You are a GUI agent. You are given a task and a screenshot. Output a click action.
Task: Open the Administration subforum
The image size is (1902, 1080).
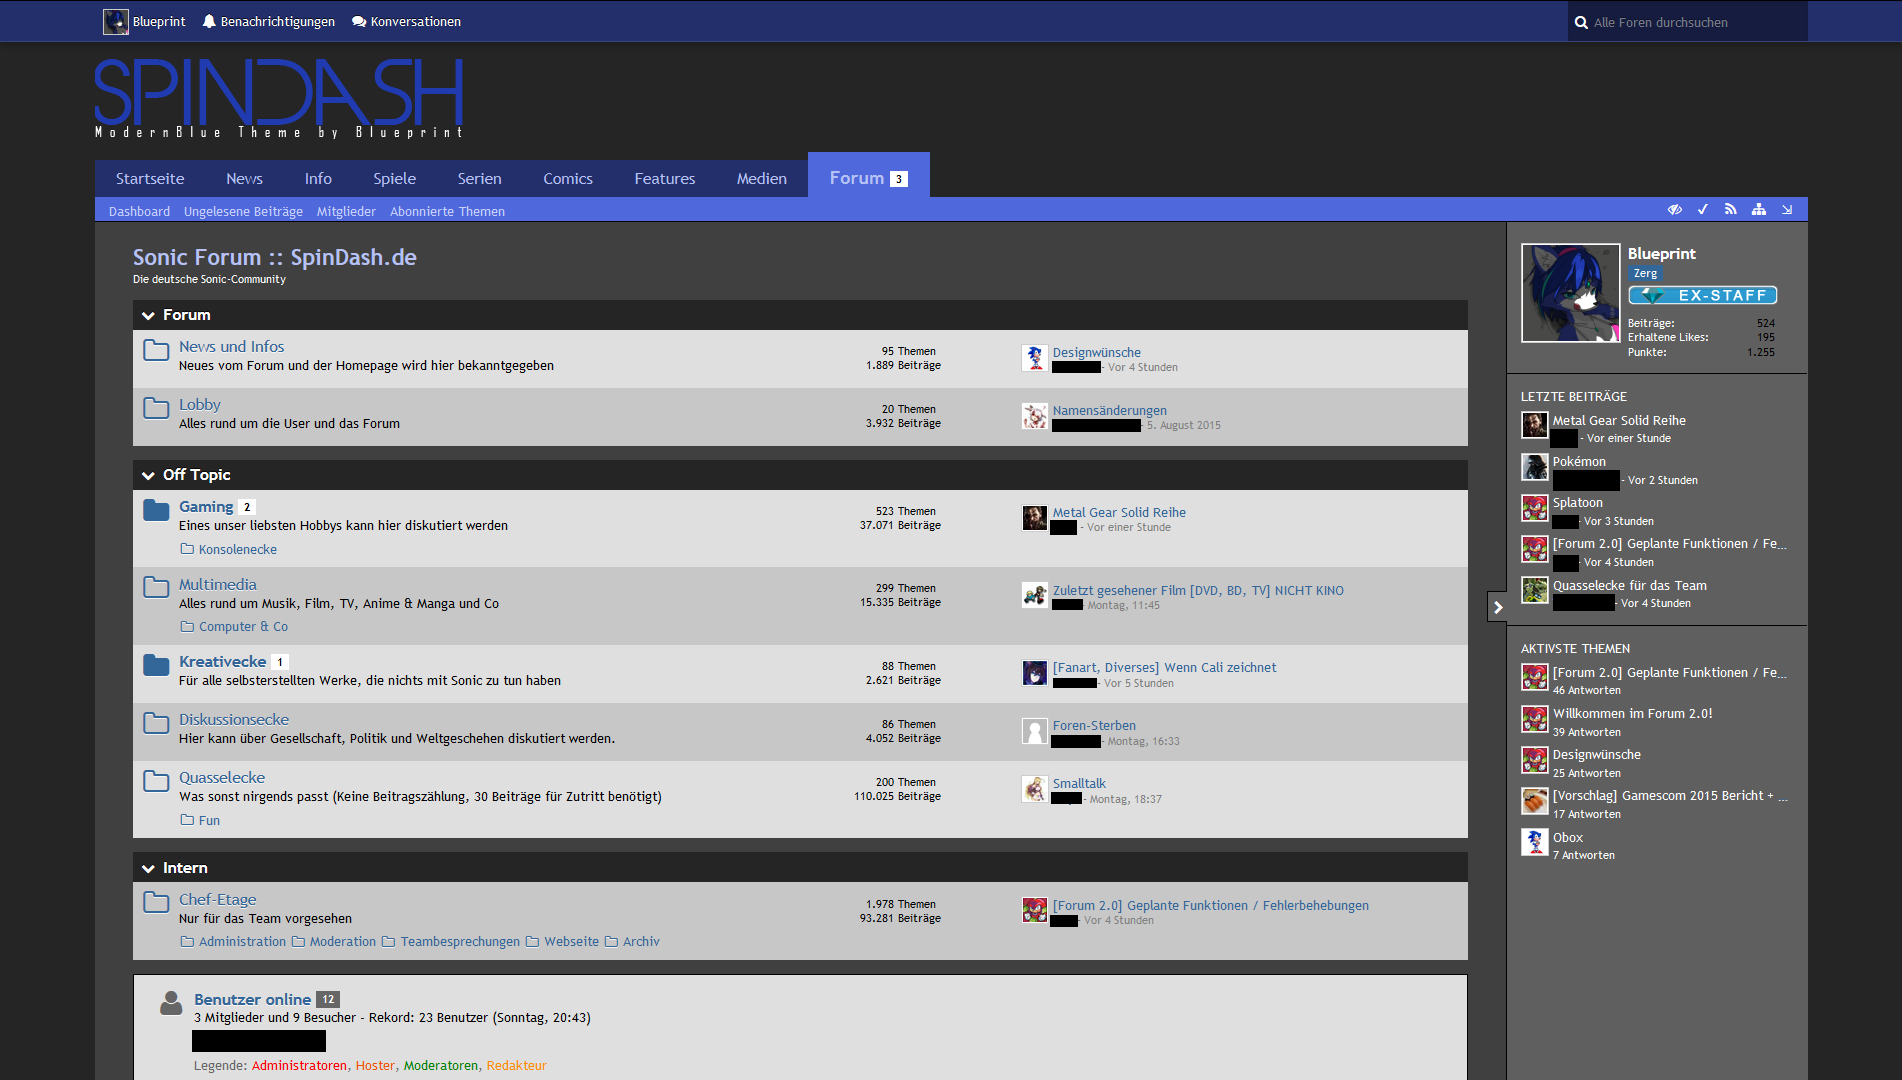click(242, 941)
